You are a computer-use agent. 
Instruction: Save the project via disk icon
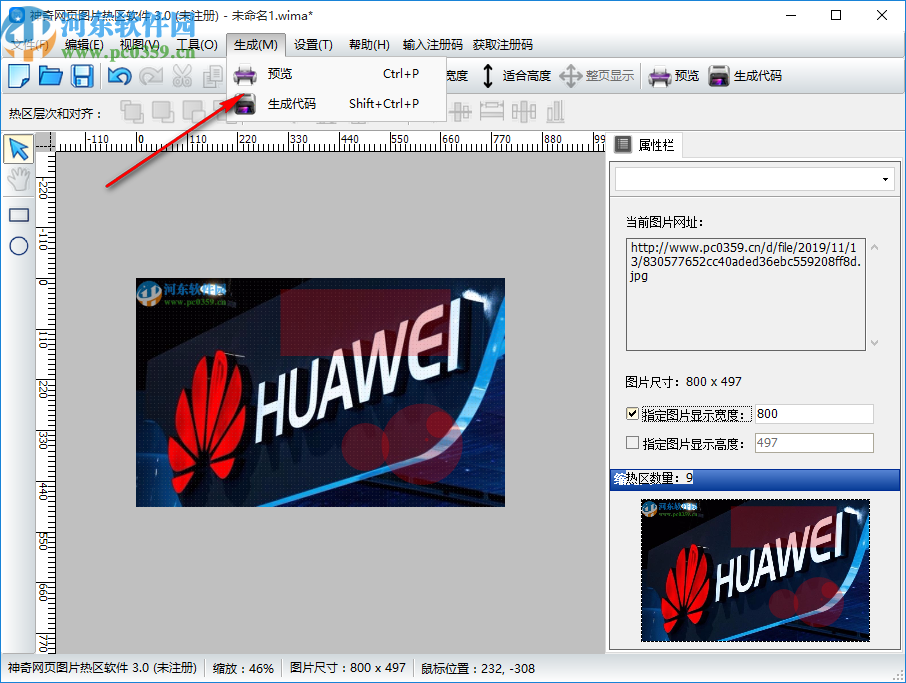(82, 75)
